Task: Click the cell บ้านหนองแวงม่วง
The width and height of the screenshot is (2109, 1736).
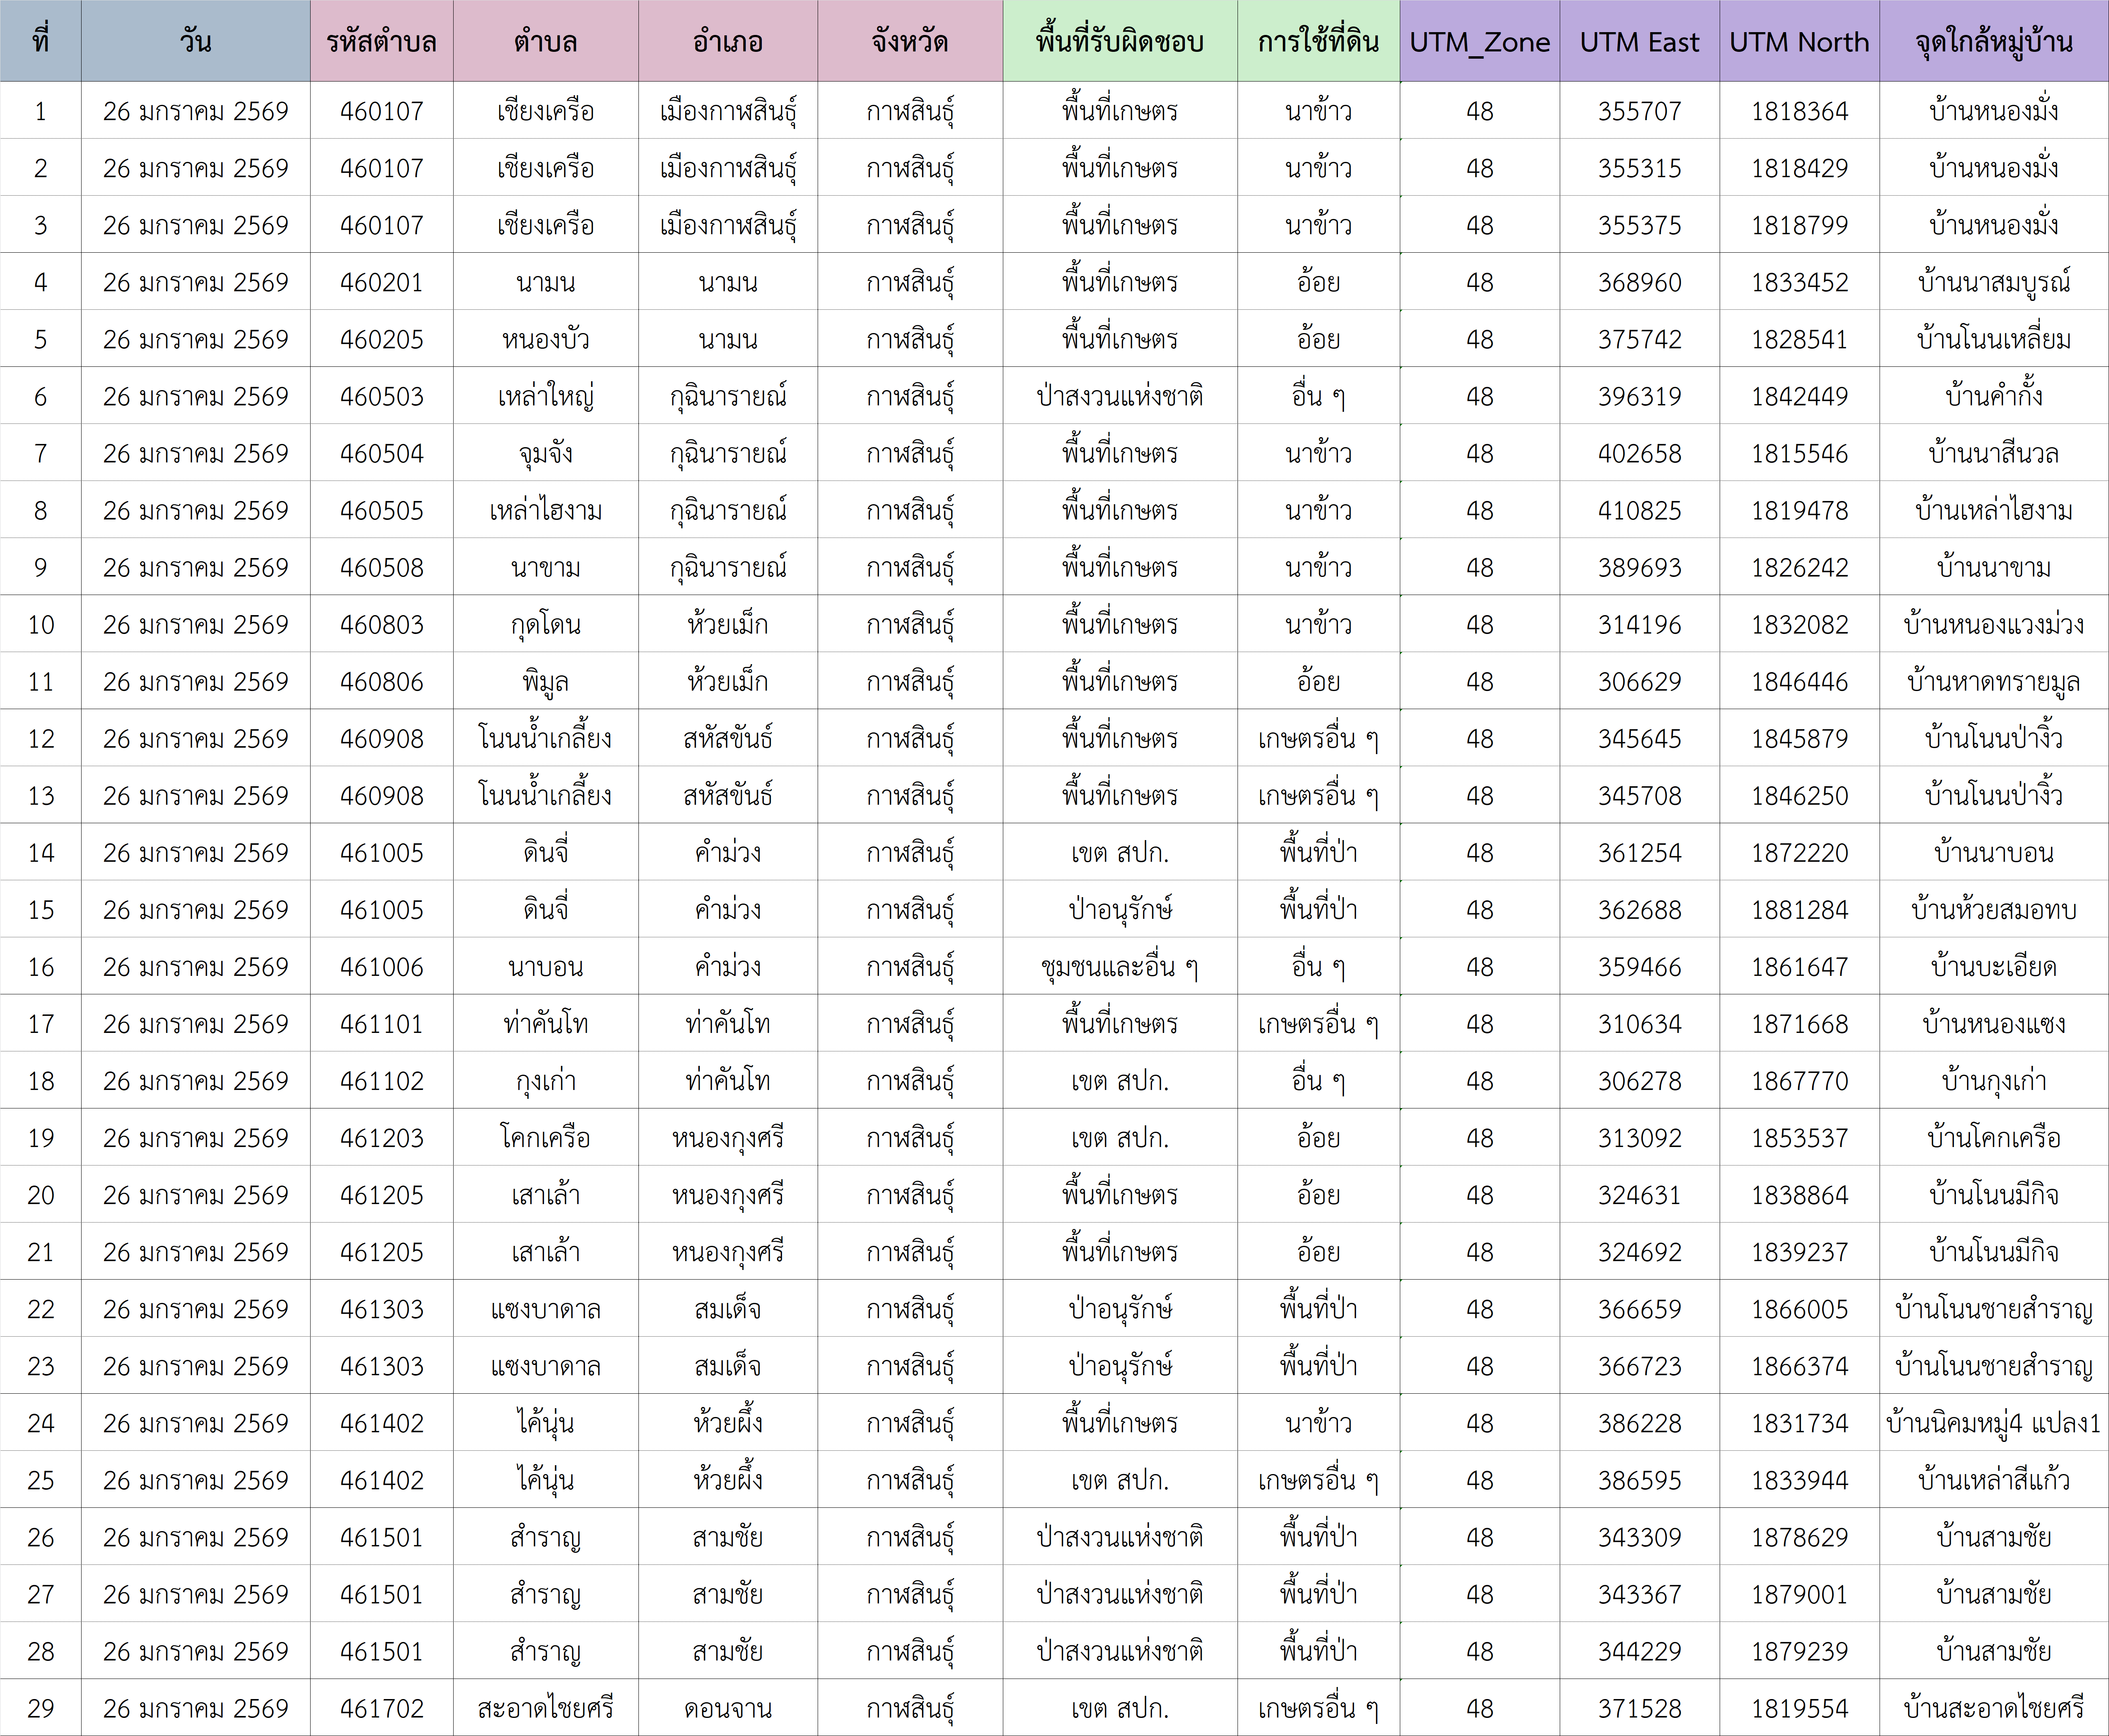Action: coord(1993,624)
